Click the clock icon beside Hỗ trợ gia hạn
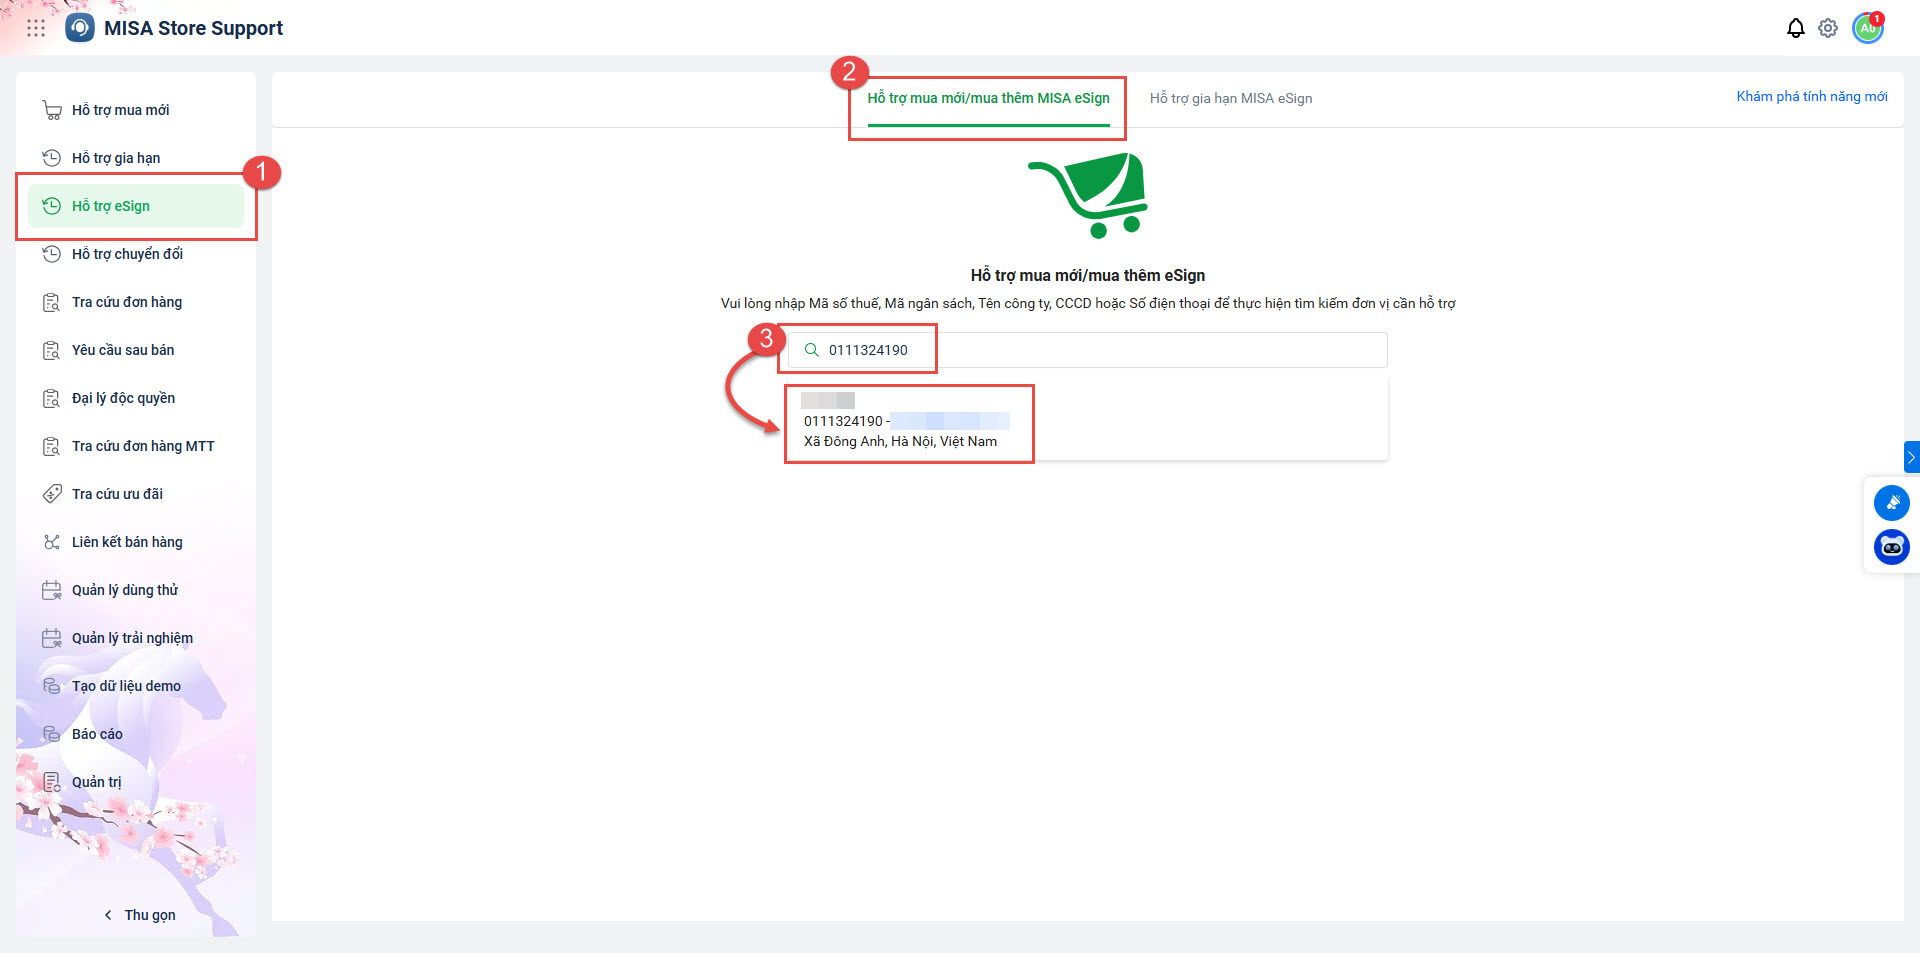This screenshot has width=1920, height=953. tap(52, 158)
